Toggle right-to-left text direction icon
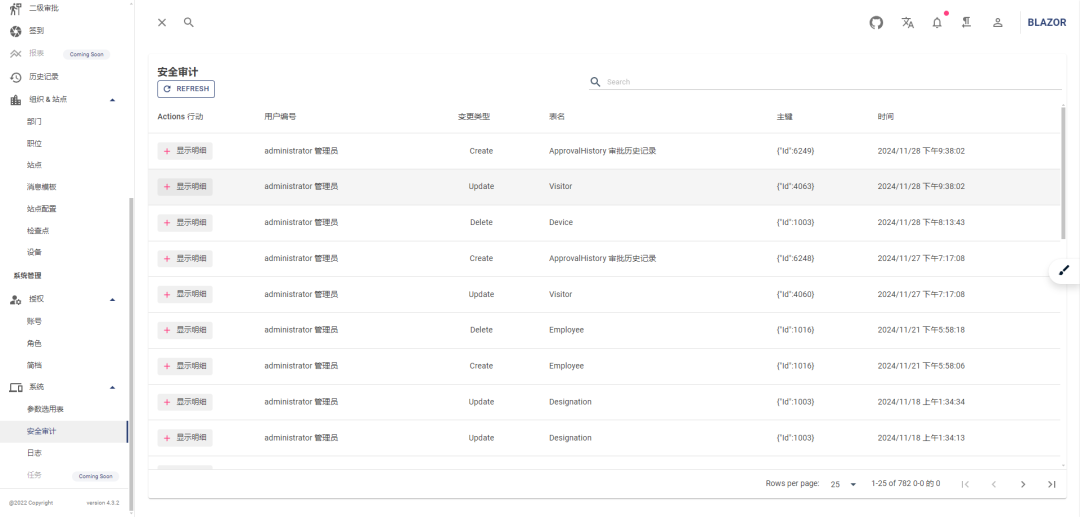The image size is (1080, 517). point(967,22)
